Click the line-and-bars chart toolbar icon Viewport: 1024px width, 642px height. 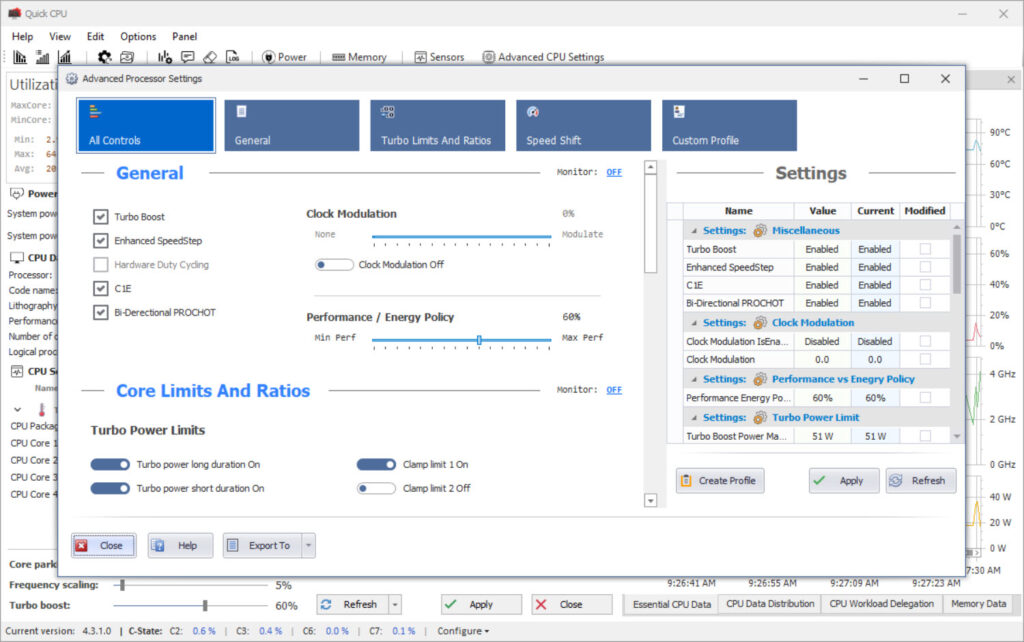(65, 57)
